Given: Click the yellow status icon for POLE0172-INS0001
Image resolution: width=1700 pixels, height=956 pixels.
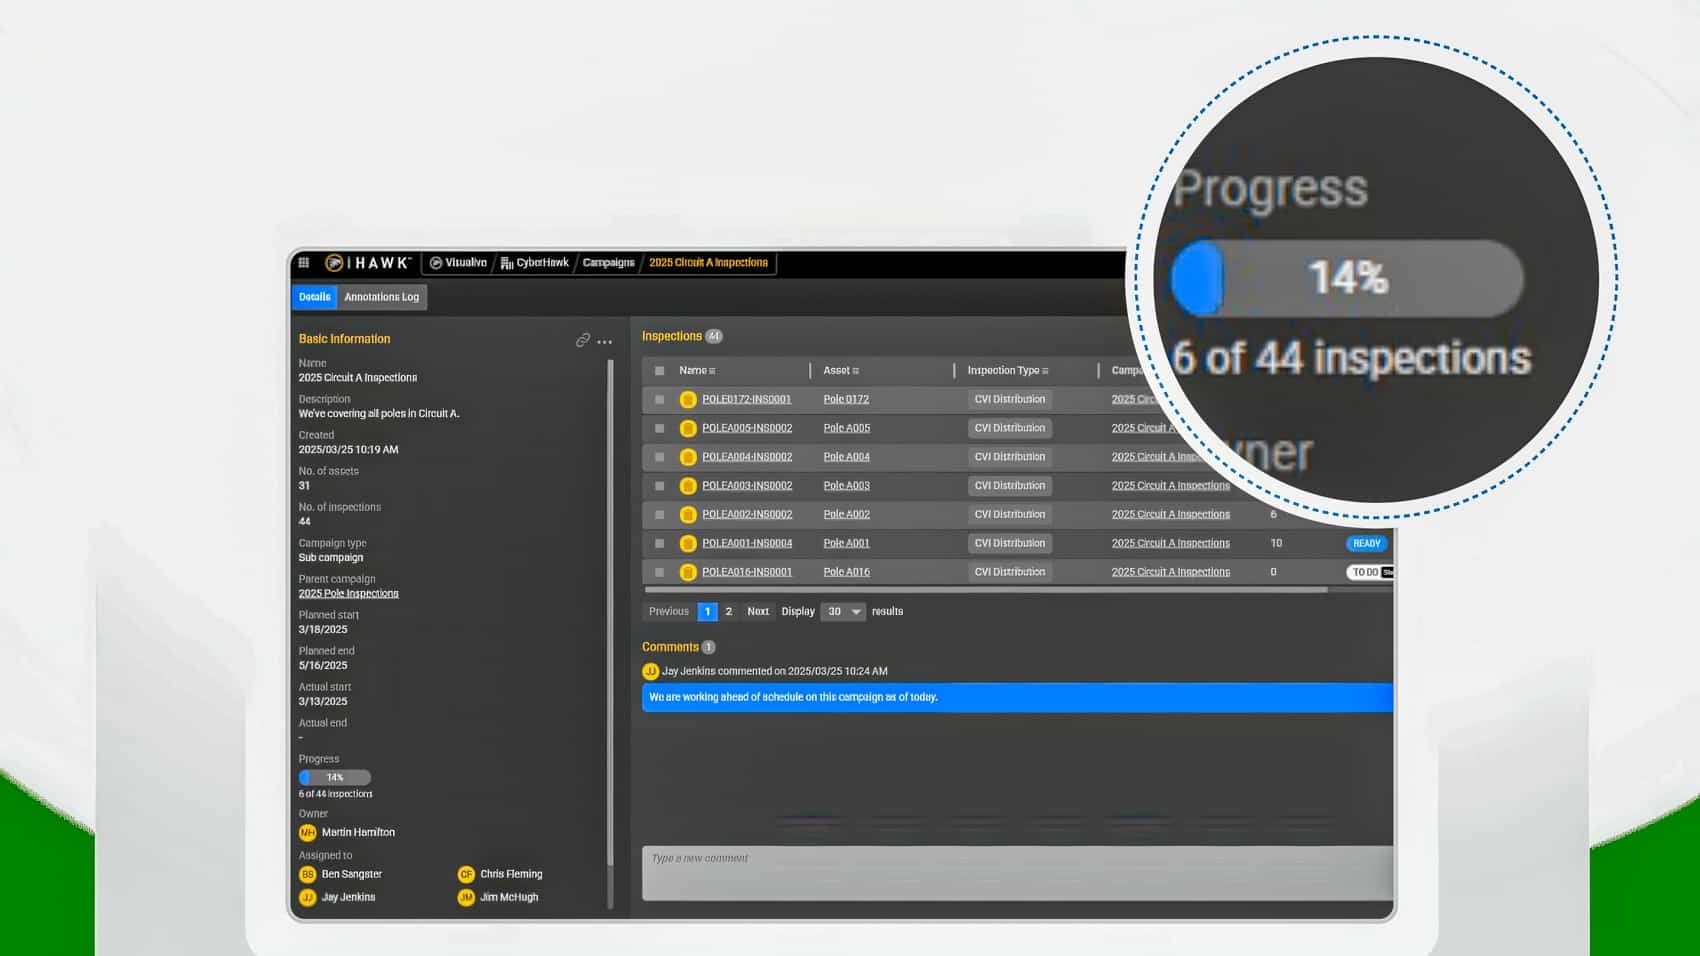Looking at the screenshot, I should coord(688,400).
